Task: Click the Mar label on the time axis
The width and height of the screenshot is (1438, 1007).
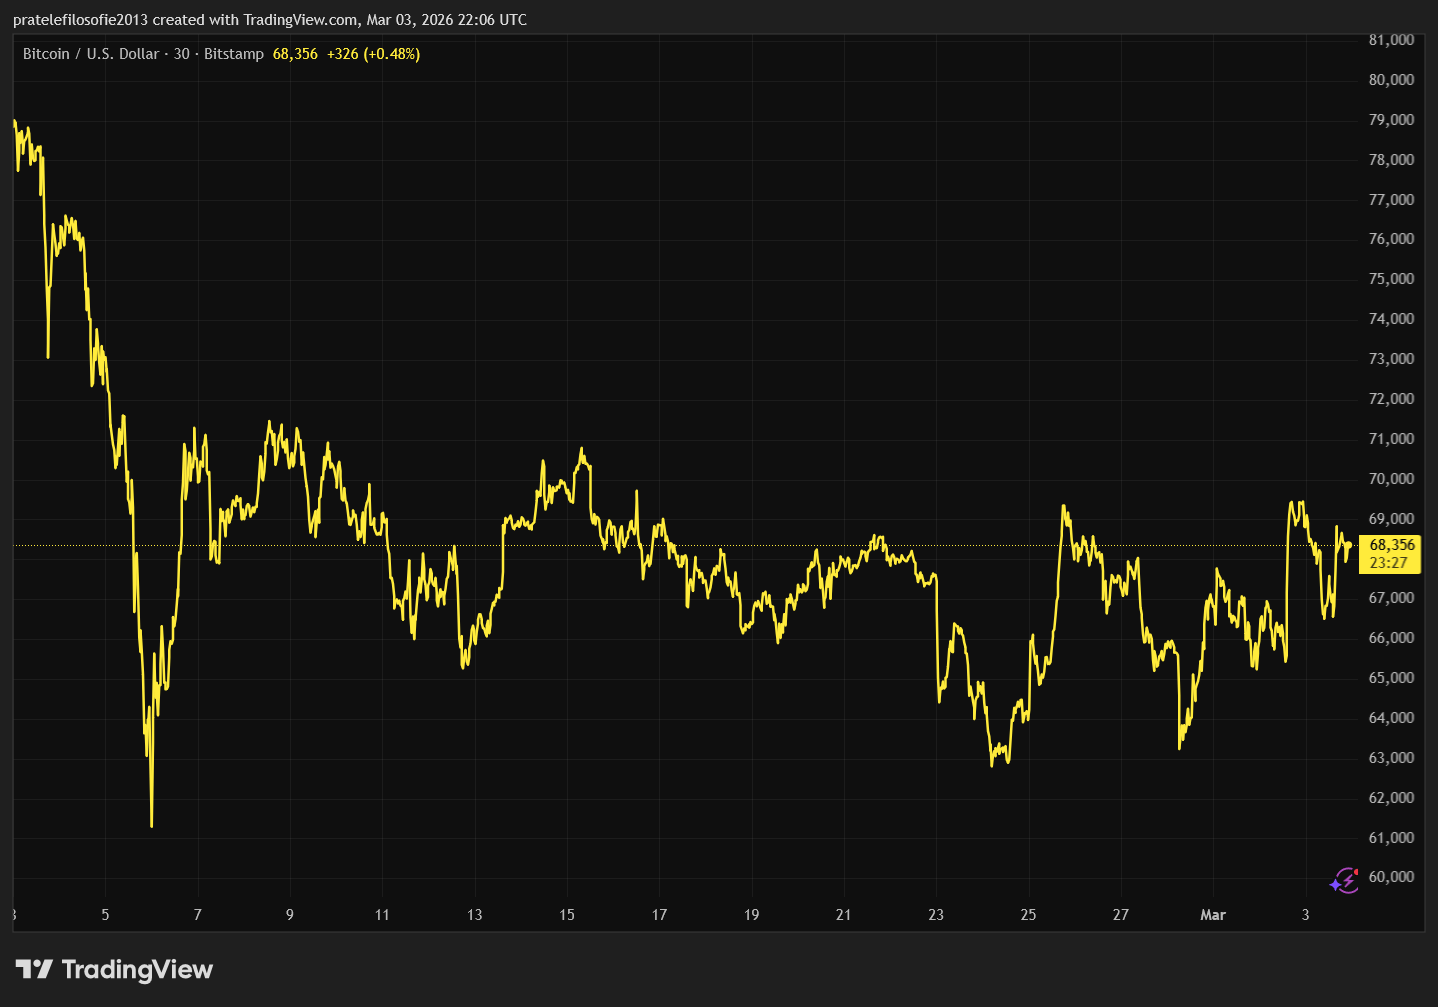Action: (1212, 915)
